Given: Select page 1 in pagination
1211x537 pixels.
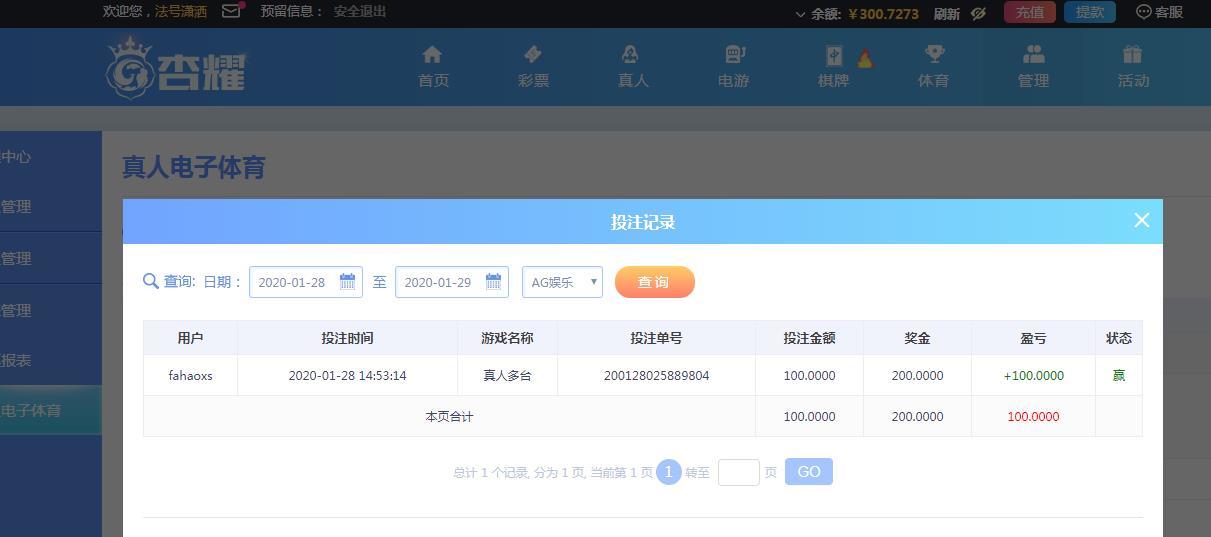Looking at the screenshot, I should (x=669, y=472).
